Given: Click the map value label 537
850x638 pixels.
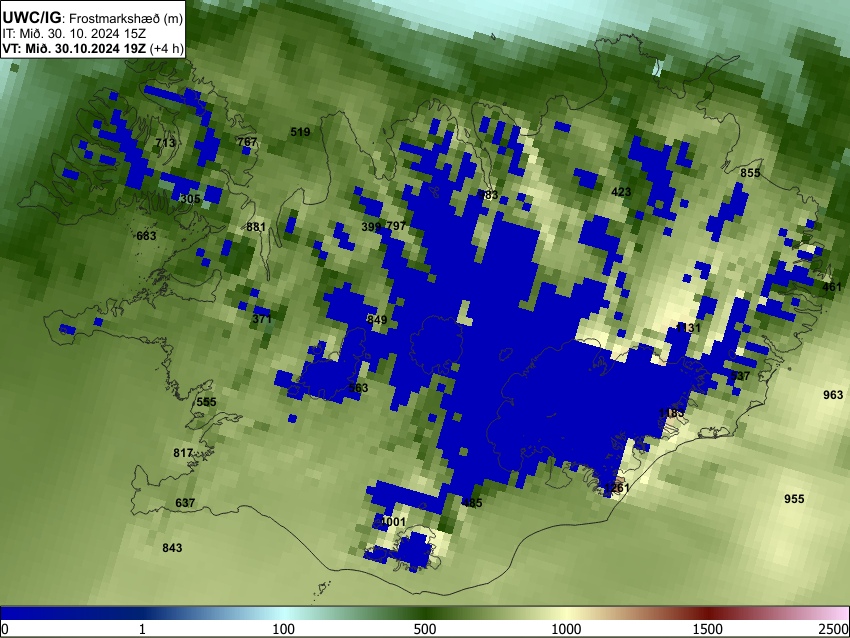Looking at the screenshot, I should coord(740,376).
